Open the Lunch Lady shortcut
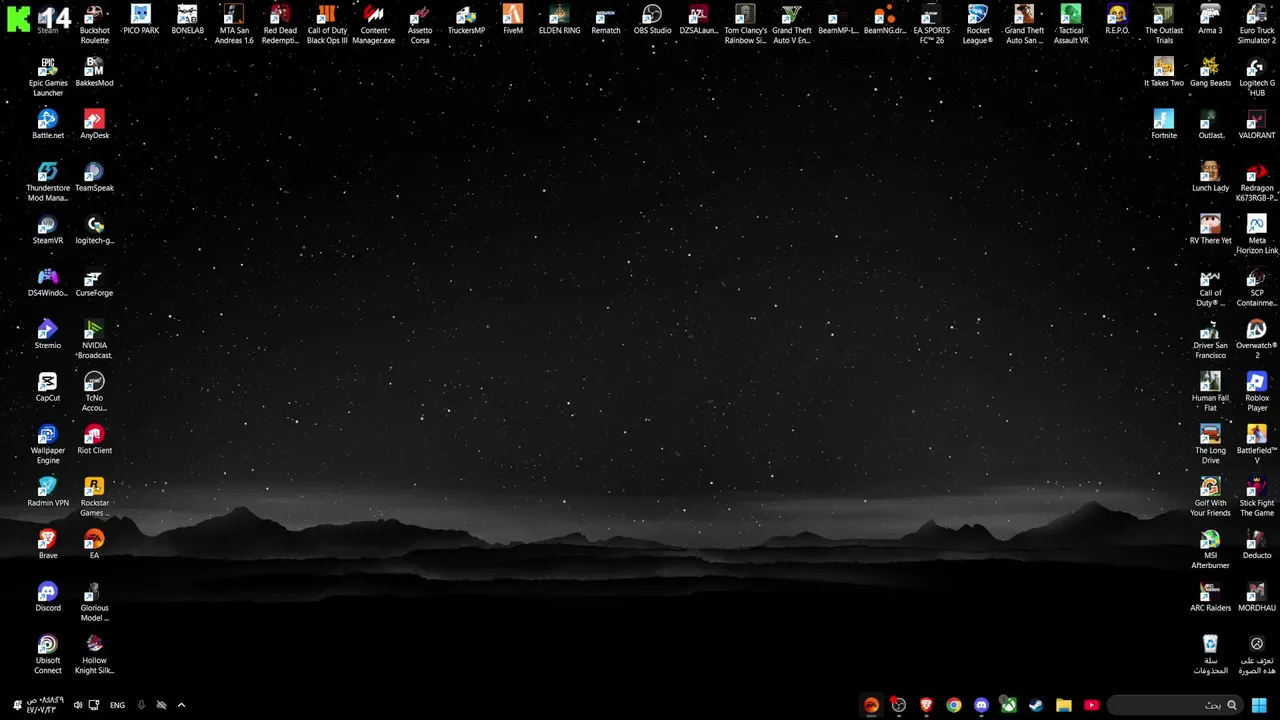The image size is (1280, 720). click(x=1210, y=177)
